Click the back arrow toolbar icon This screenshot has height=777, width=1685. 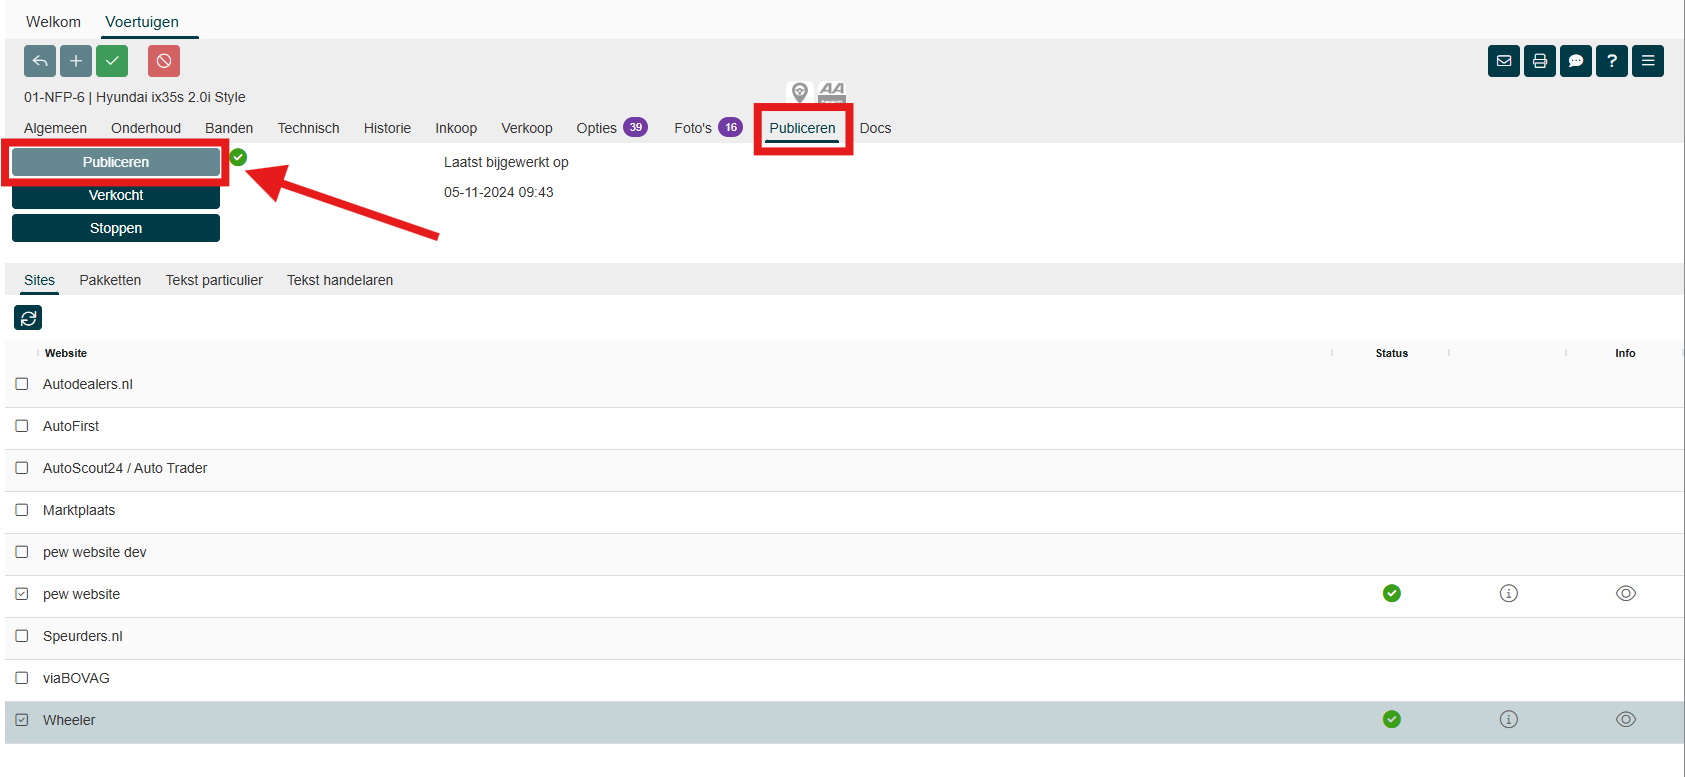pyautogui.click(x=40, y=61)
